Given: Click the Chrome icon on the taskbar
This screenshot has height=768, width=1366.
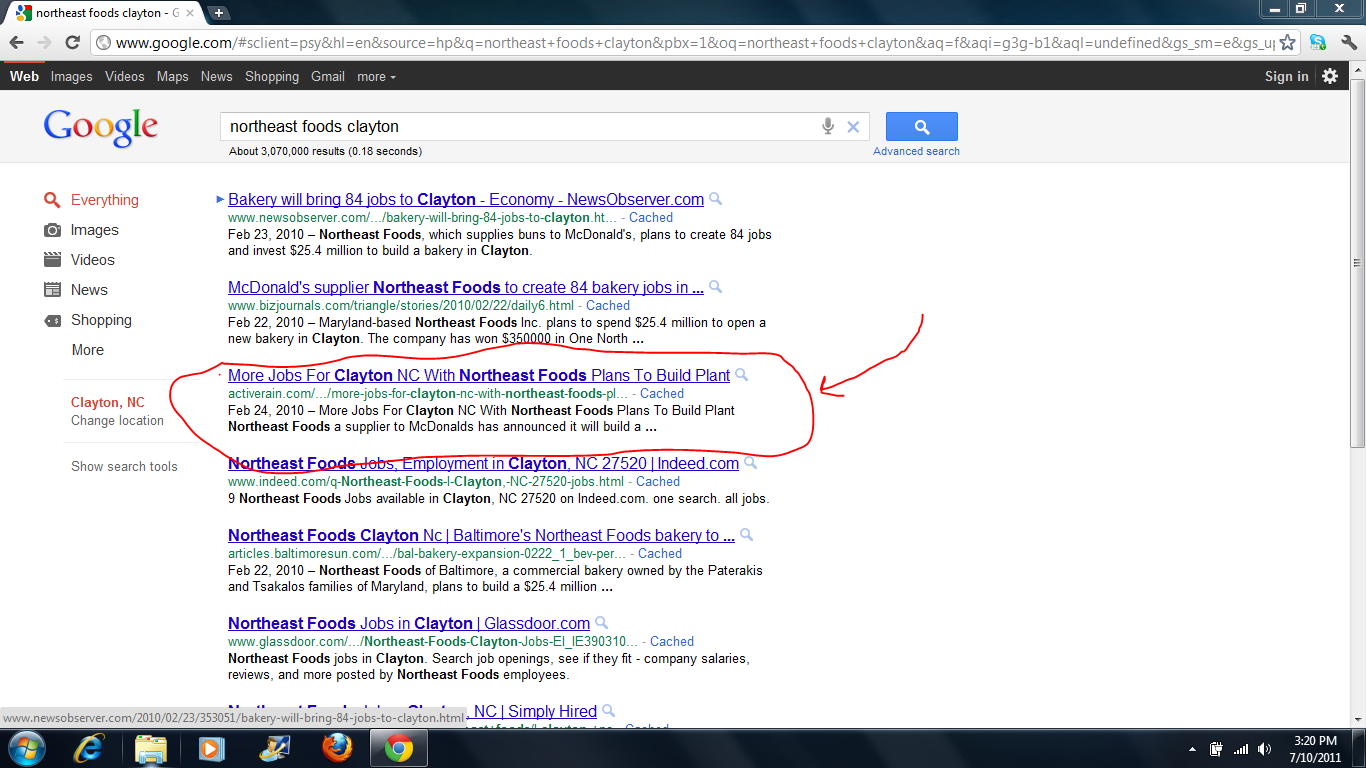Looking at the screenshot, I should pos(399,748).
